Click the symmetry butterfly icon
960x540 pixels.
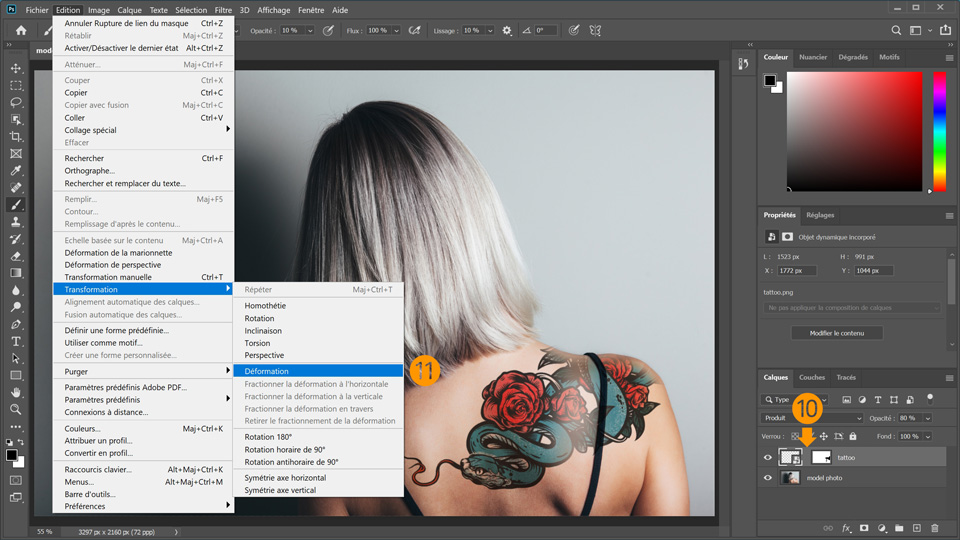tap(595, 31)
